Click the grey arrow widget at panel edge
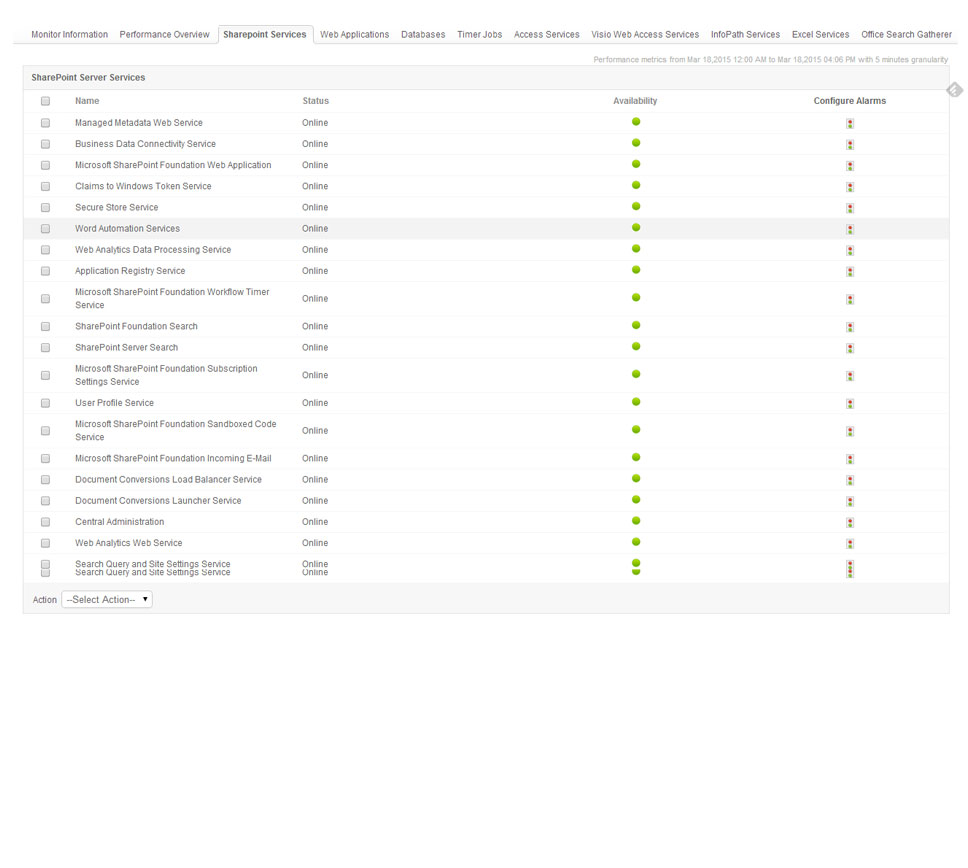This screenshot has width=968, height=868. tap(954, 89)
